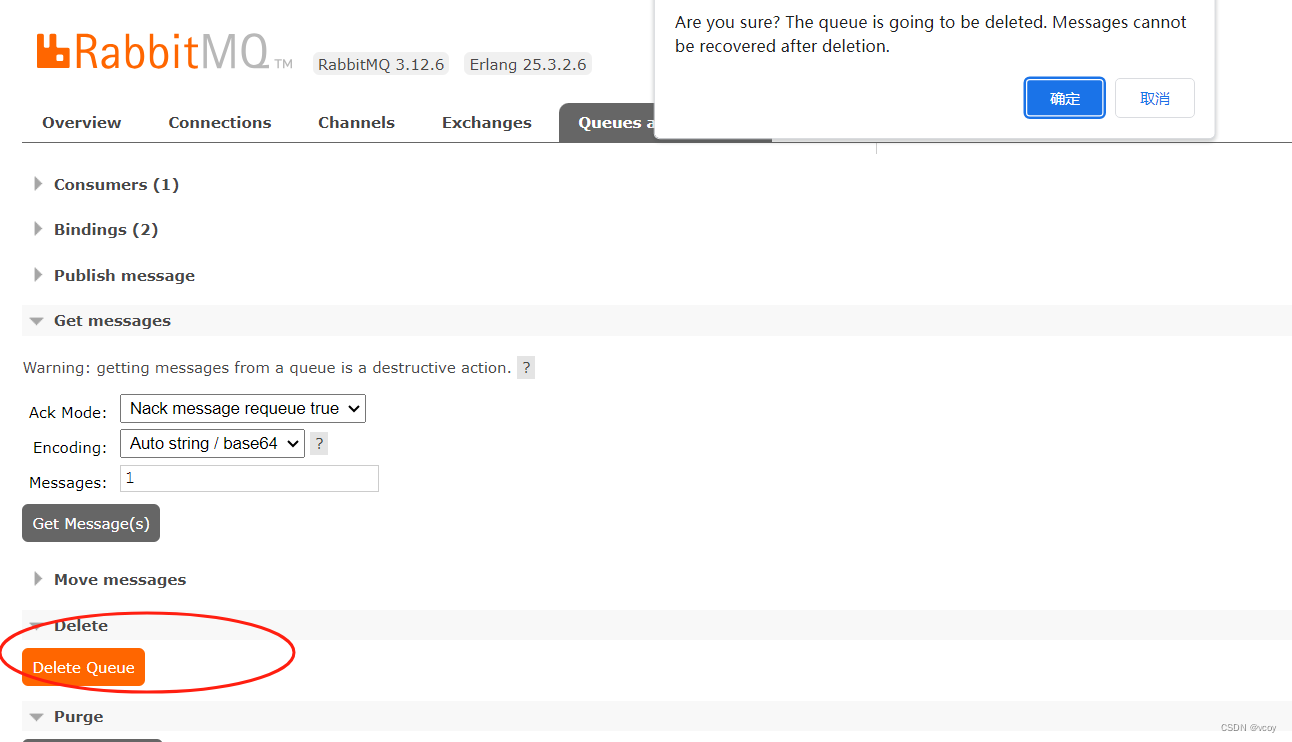Collapse the Purge section
The height and width of the screenshot is (742, 1292).
657,716
